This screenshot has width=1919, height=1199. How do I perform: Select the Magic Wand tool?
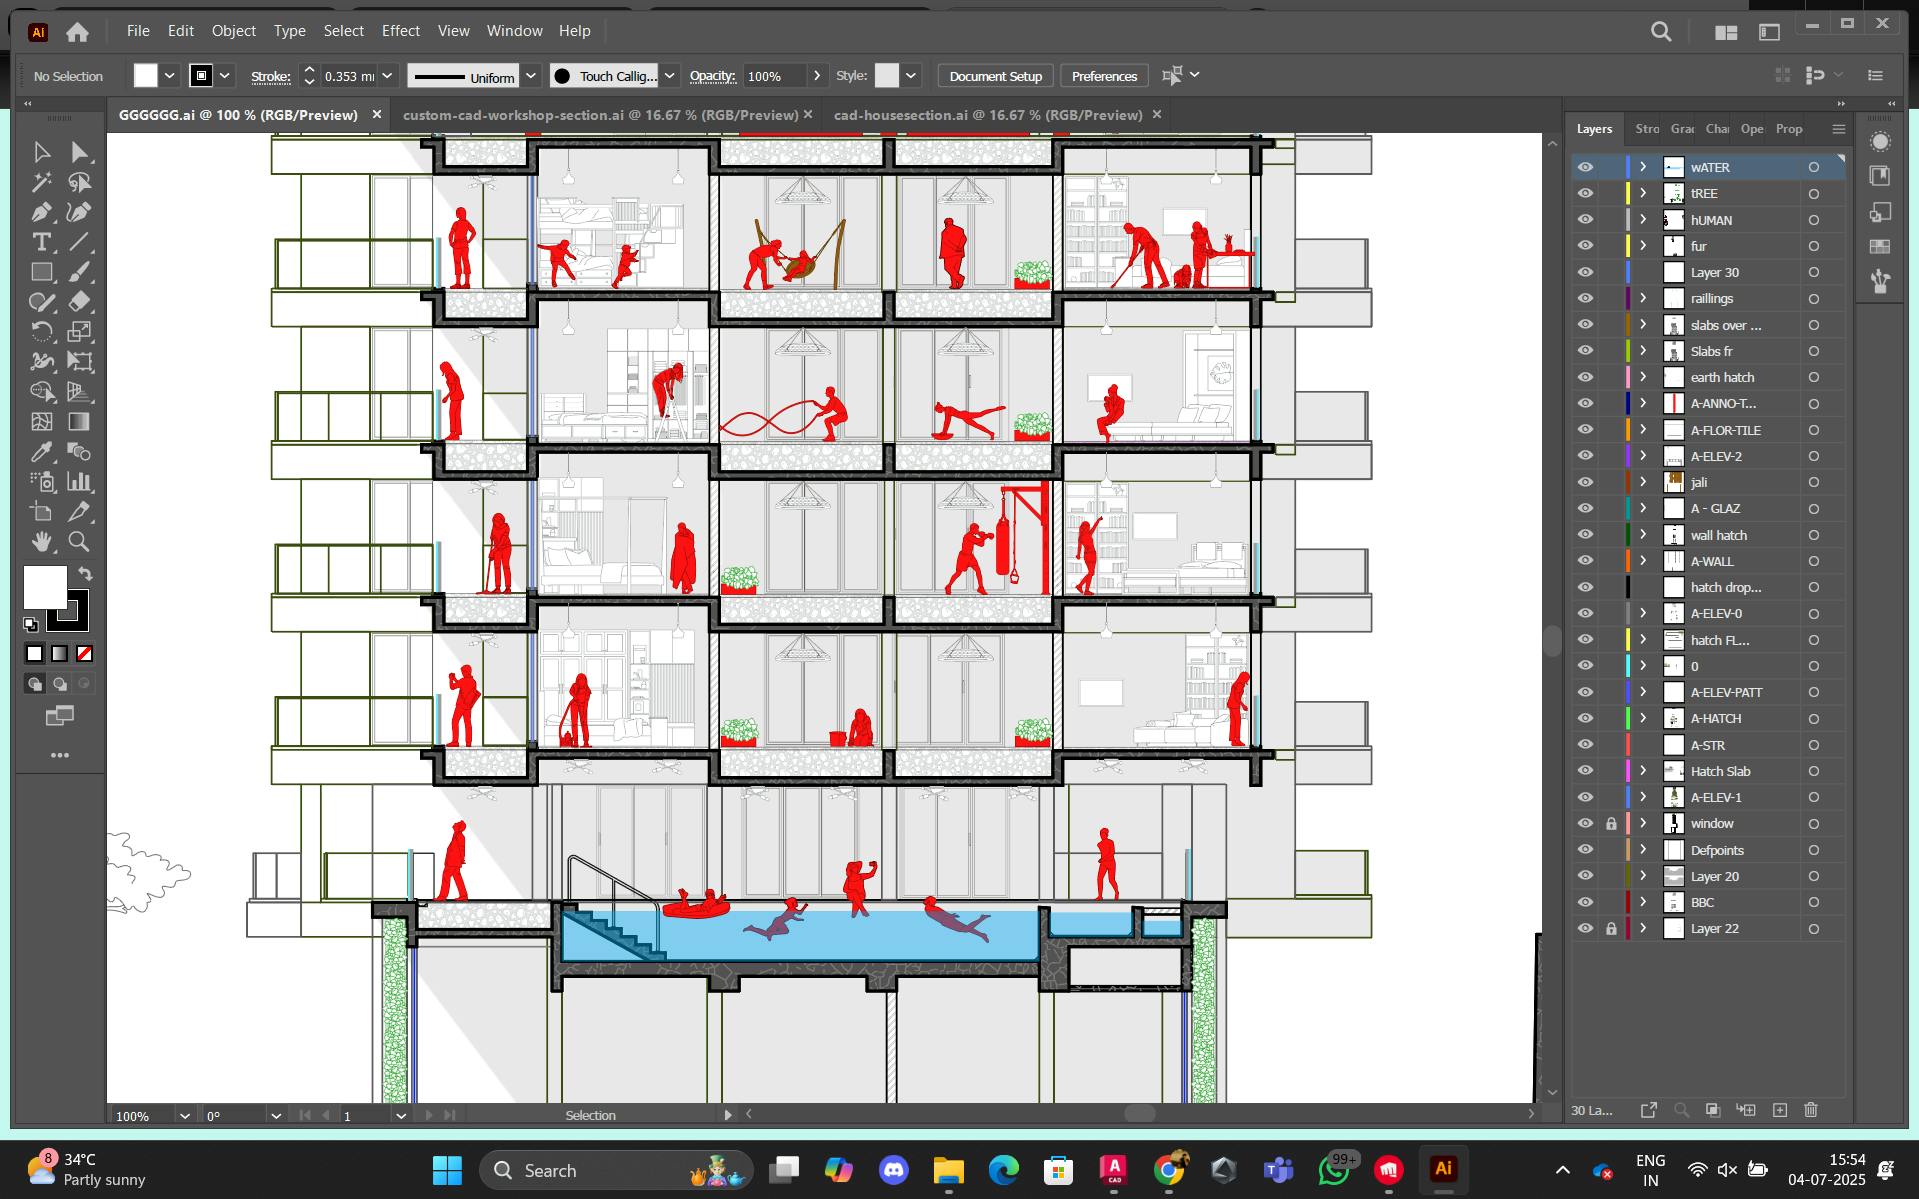click(x=41, y=182)
